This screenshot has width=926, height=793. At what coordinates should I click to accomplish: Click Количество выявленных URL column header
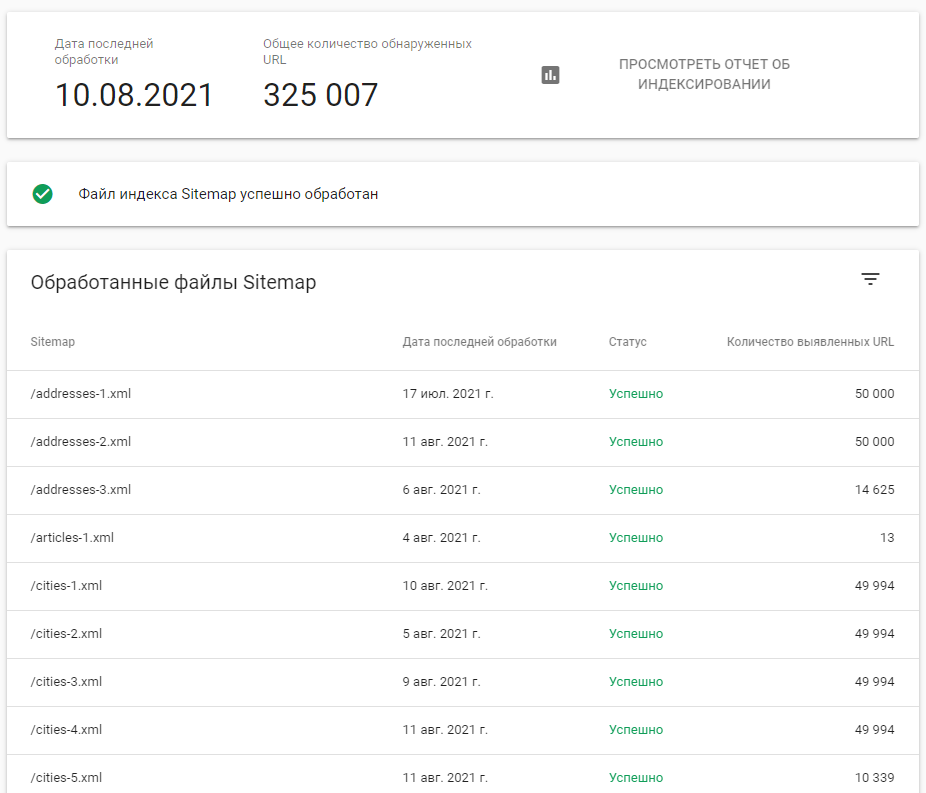[x=810, y=342]
